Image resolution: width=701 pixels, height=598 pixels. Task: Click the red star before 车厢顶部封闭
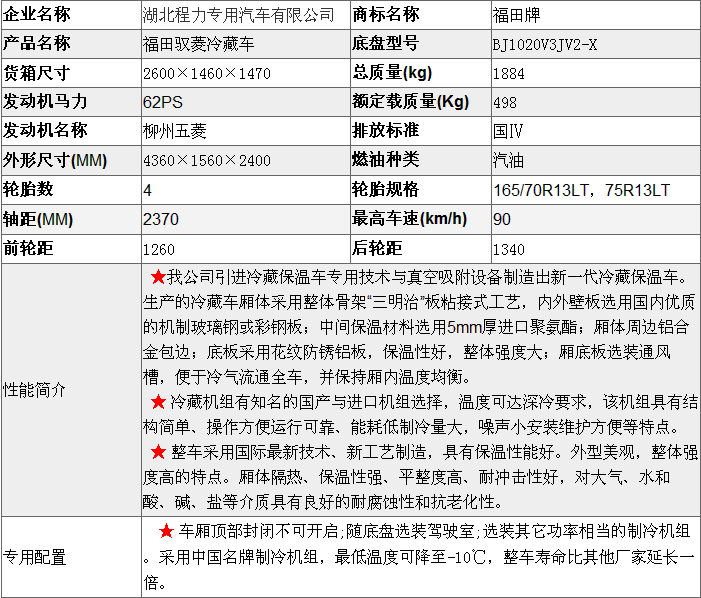coord(166,532)
